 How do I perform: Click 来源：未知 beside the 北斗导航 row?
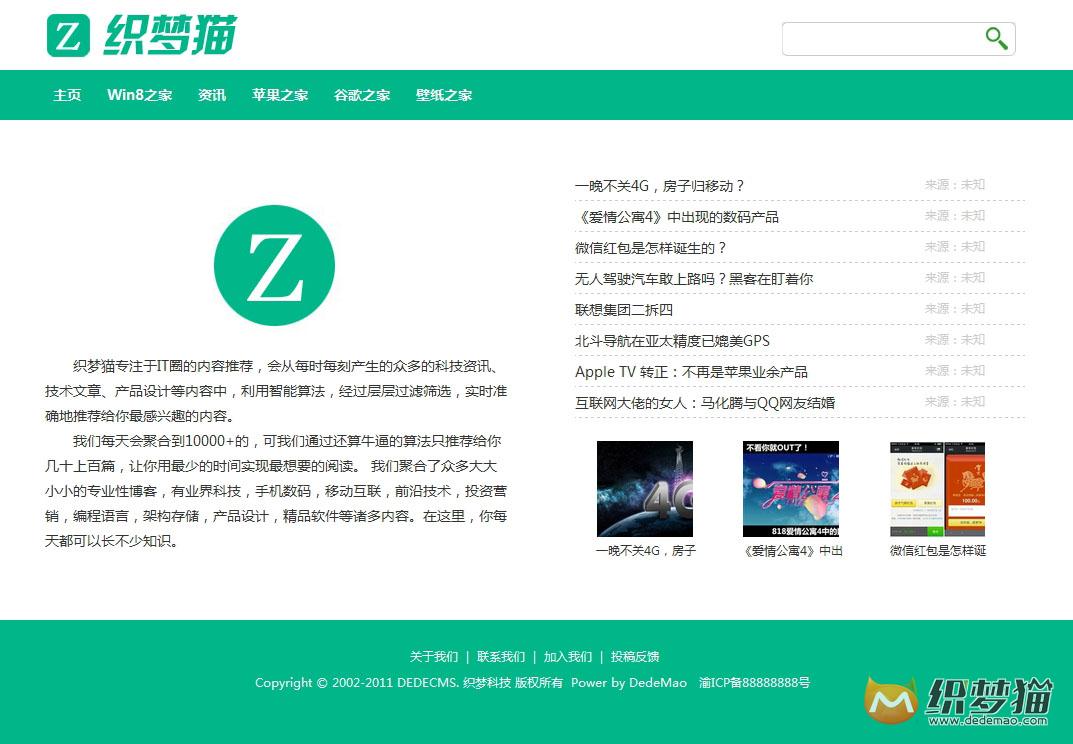[955, 339]
